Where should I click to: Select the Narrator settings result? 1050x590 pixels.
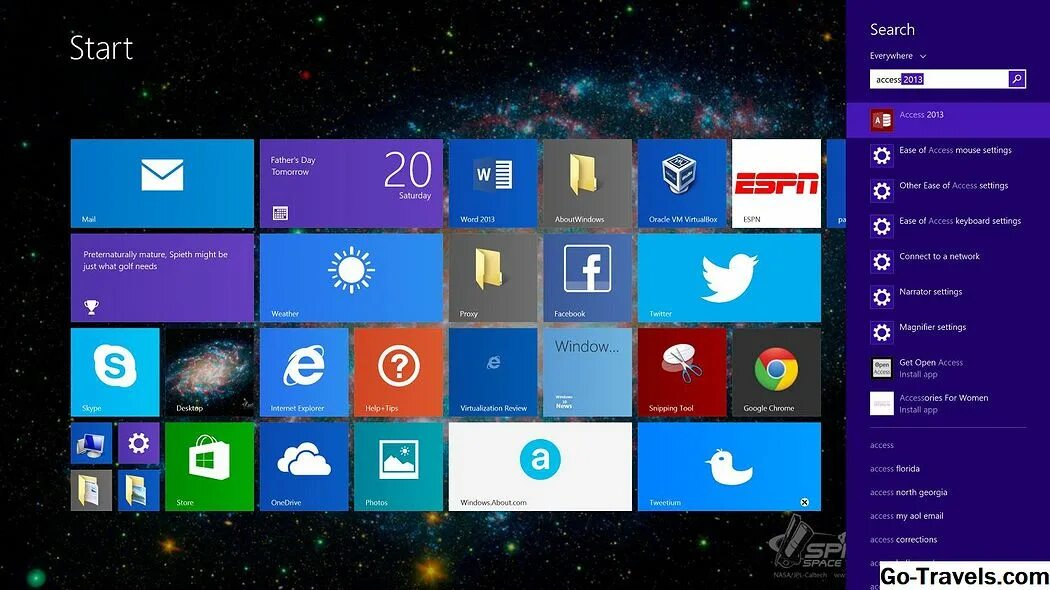948,297
